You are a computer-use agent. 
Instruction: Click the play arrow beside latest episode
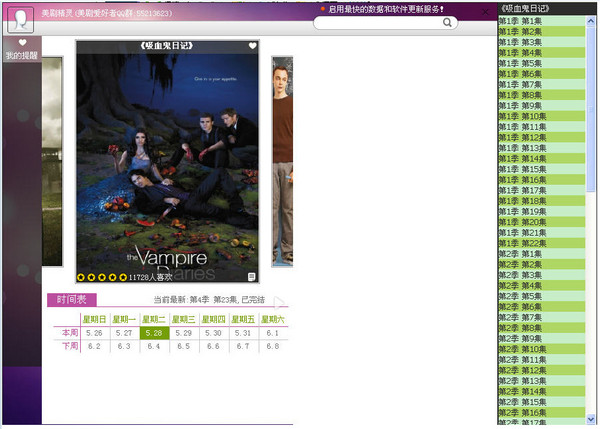(281, 300)
